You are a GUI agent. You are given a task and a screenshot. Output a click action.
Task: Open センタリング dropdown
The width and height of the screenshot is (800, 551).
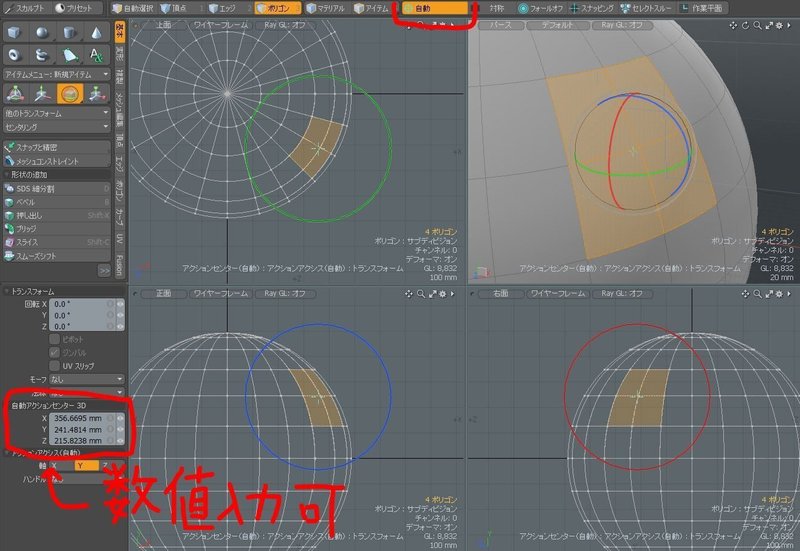57,127
